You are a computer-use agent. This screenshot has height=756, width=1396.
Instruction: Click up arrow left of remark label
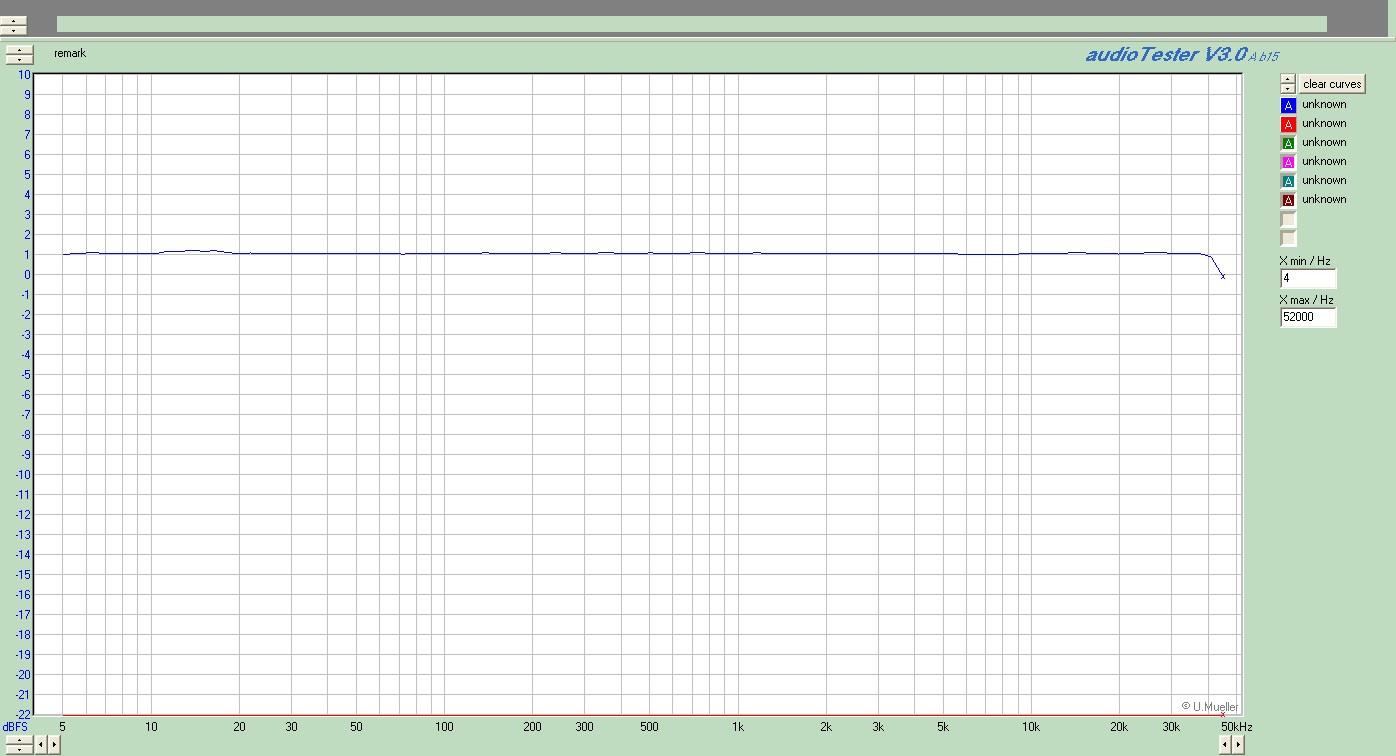(x=19, y=50)
